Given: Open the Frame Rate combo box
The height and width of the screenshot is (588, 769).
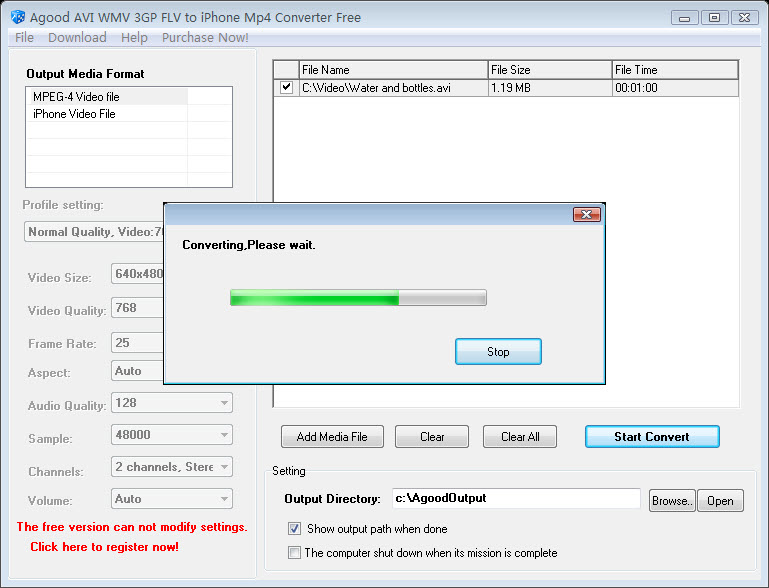Looking at the screenshot, I should 138,342.
